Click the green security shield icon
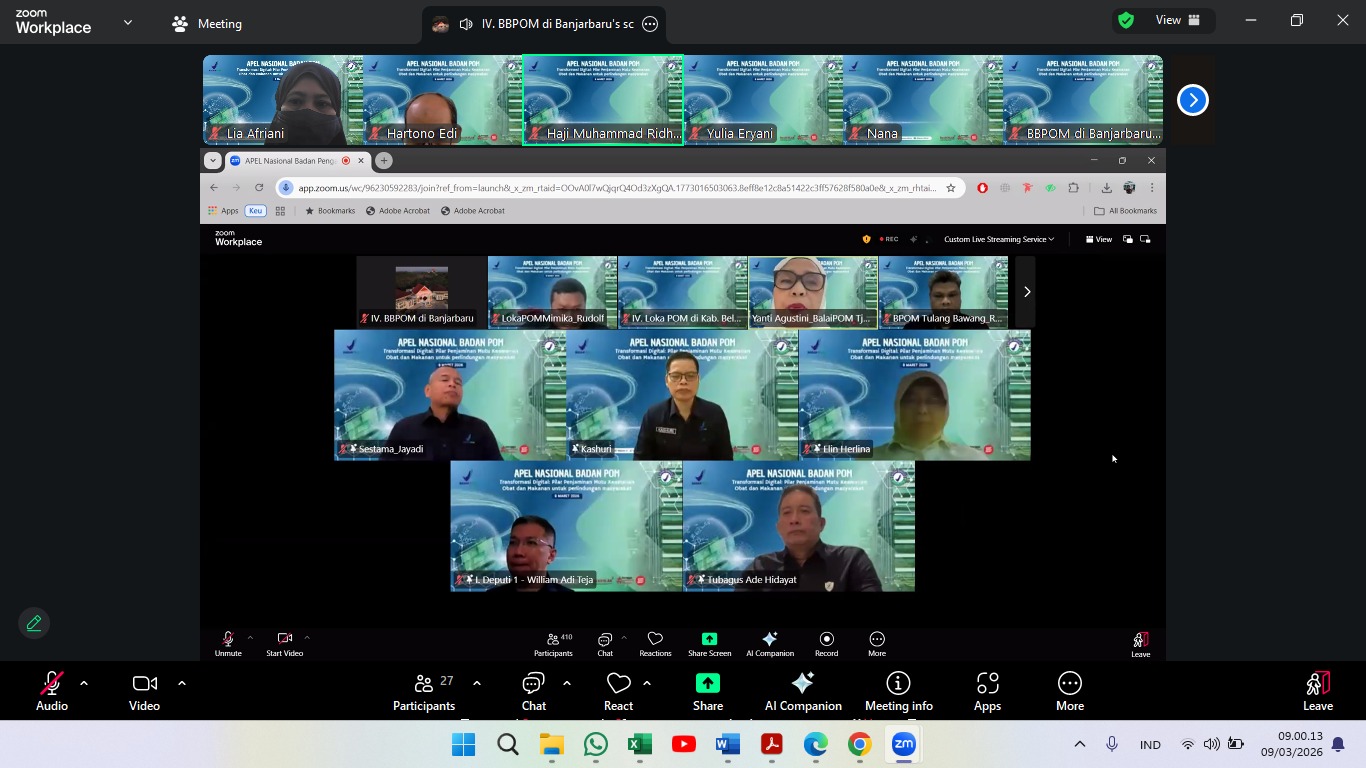 pos(1126,20)
